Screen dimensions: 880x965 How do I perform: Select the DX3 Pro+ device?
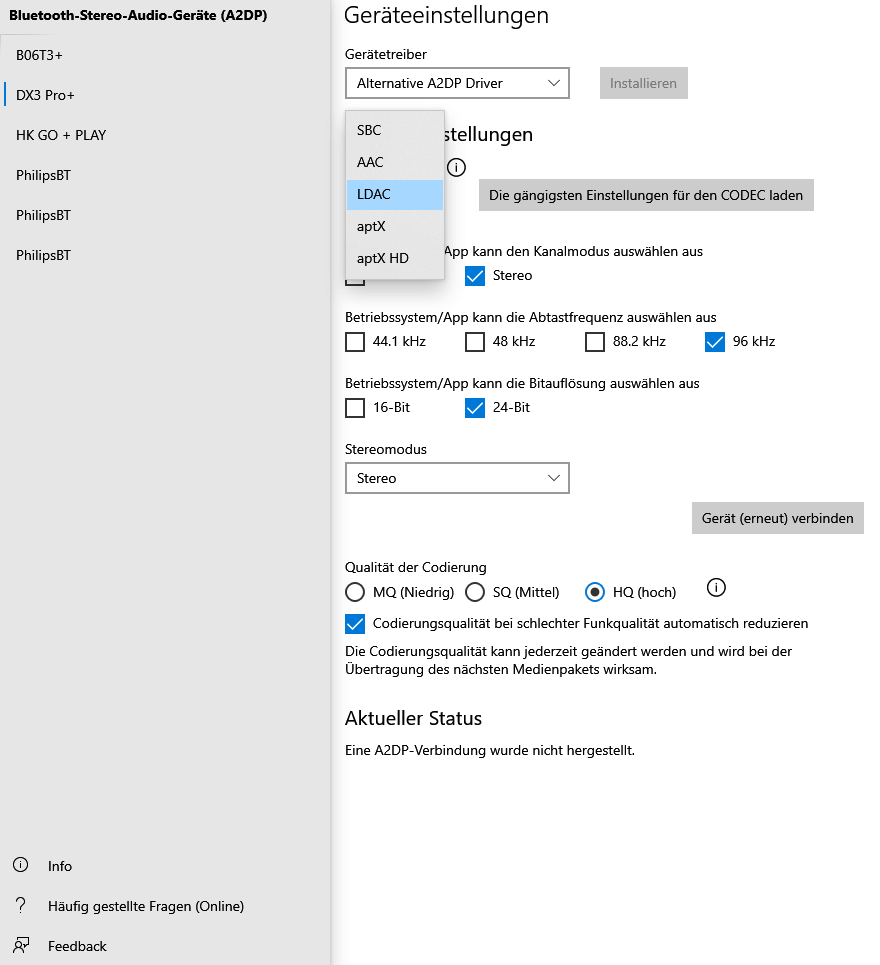(x=165, y=95)
